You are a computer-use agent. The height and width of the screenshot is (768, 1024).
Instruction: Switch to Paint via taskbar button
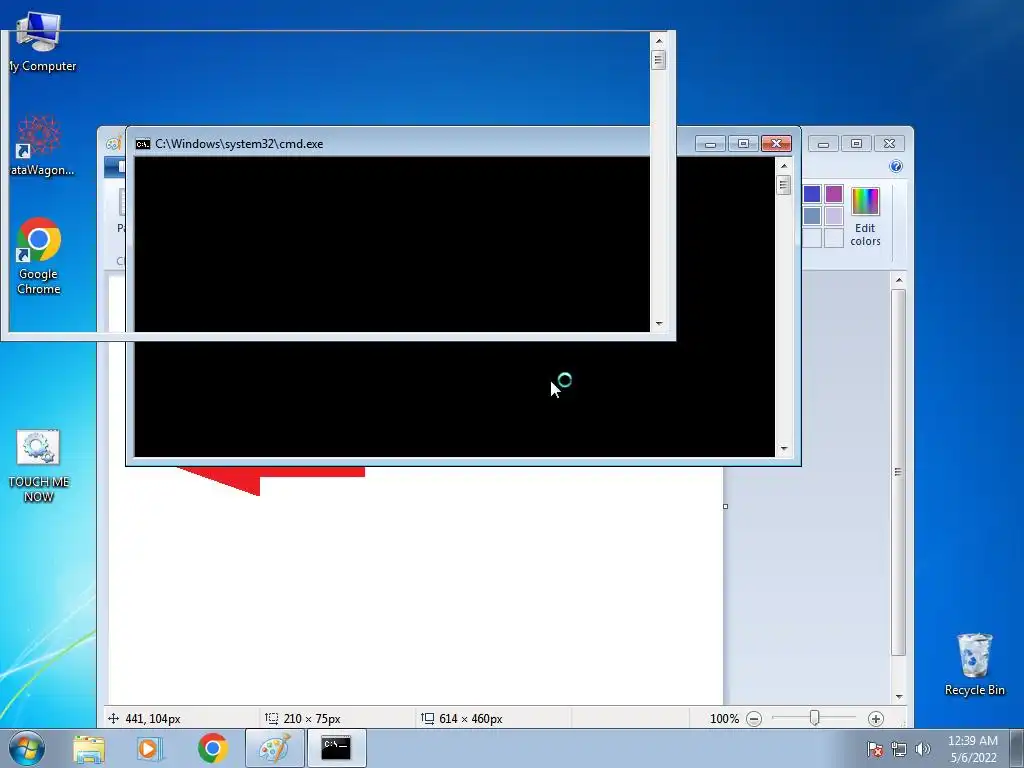275,748
